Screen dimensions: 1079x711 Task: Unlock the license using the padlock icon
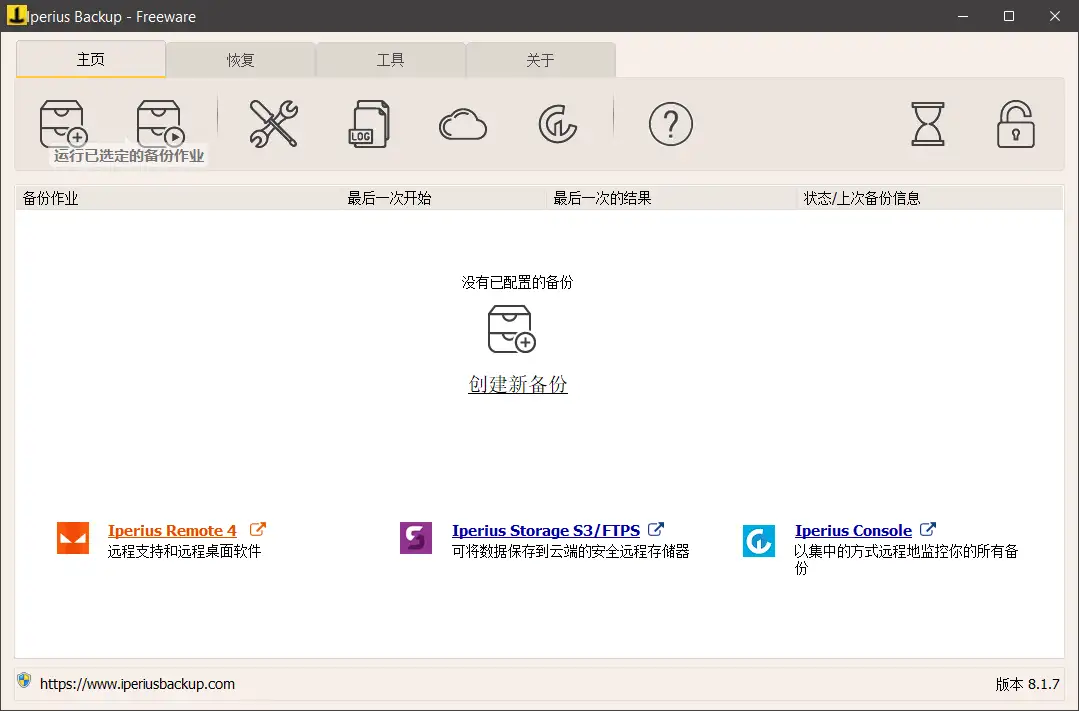click(1015, 123)
